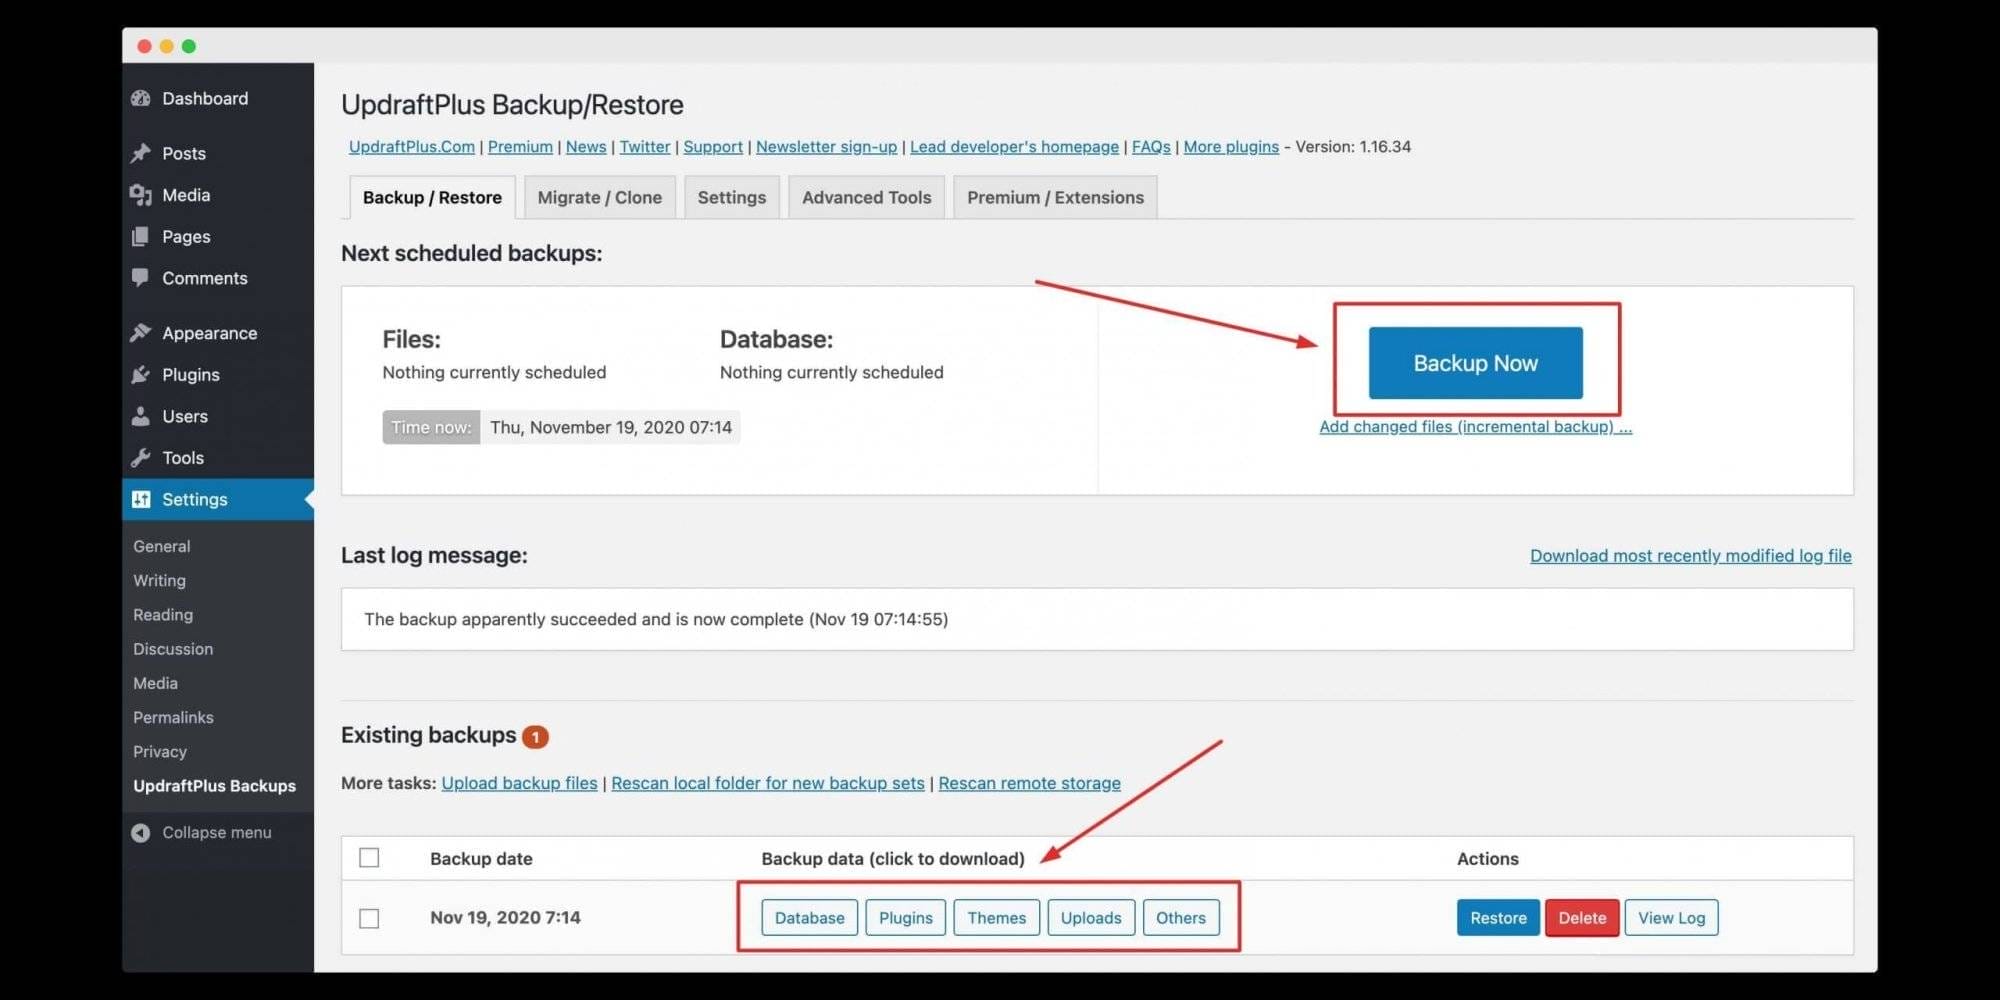Viewport: 2000px width, 1000px height.
Task: Open the Advanced Tools tab
Action: click(866, 198)
